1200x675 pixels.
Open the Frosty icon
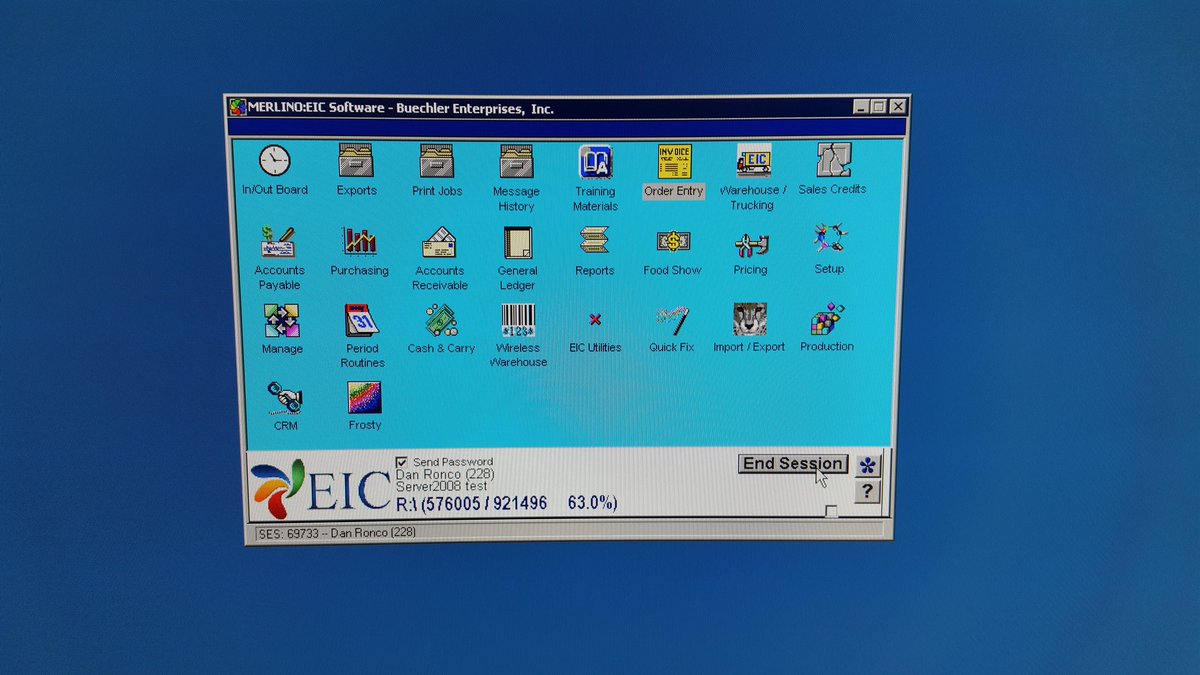[364, 397]
